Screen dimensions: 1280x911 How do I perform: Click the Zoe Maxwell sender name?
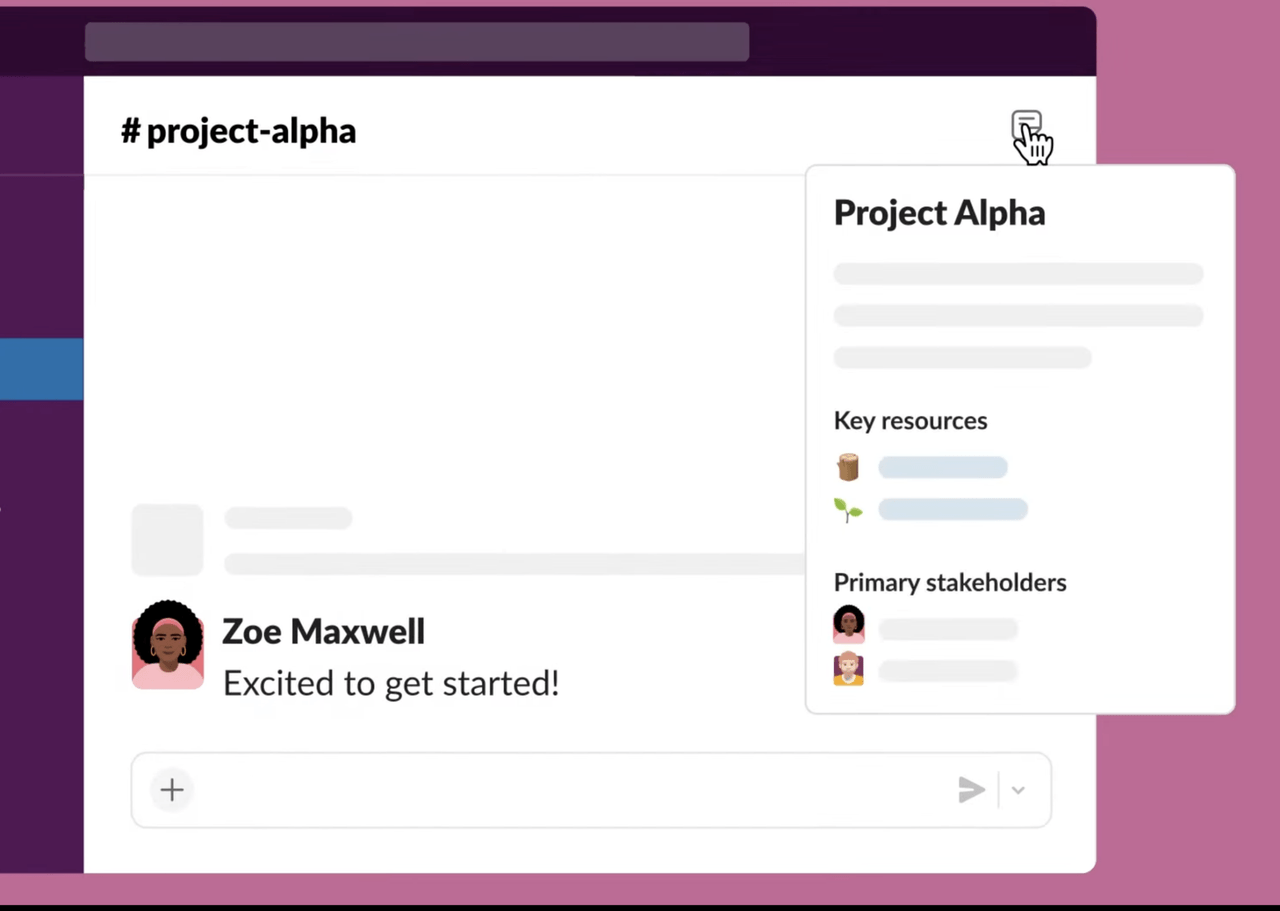pos(323,631)
